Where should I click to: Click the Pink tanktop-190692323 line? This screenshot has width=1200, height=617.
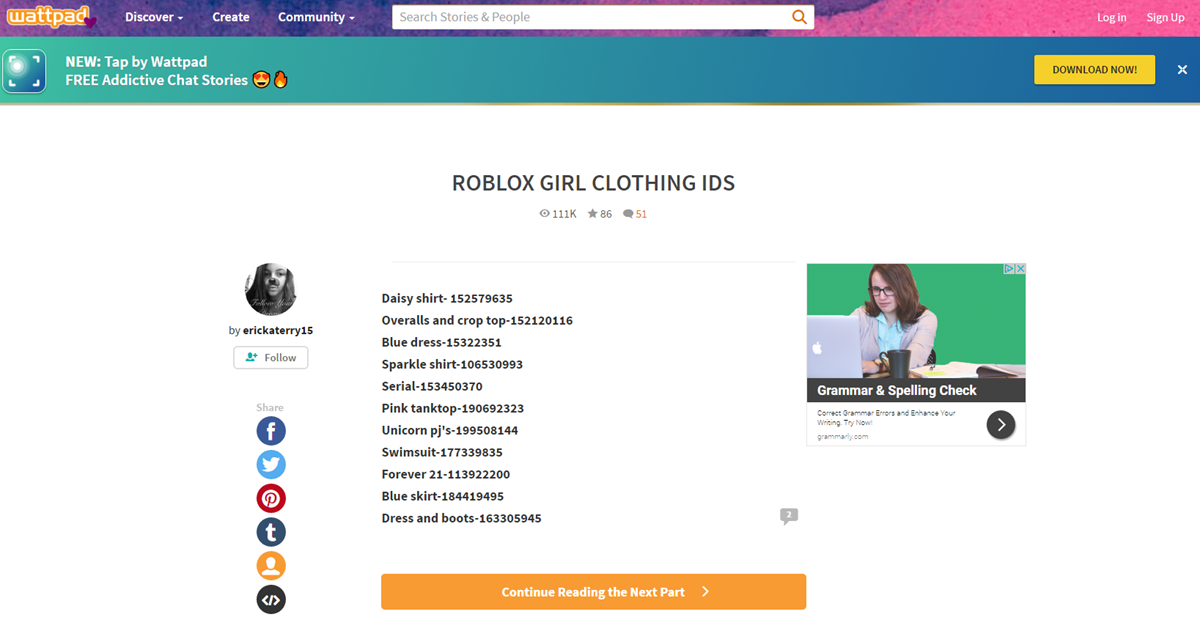(453, 409)
